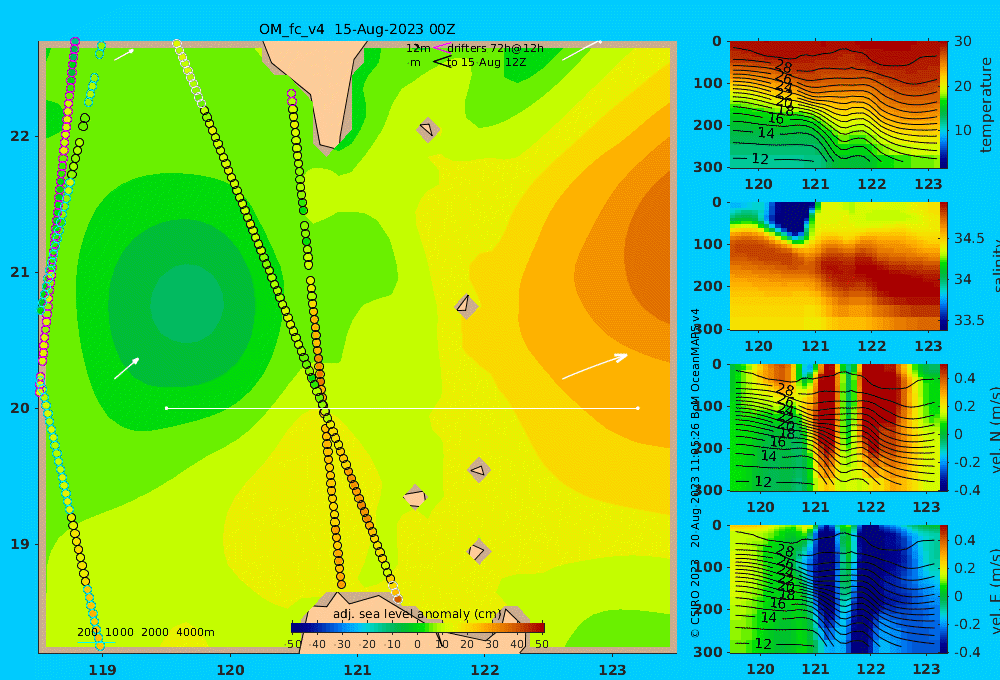
Task: Click the salinity colorbar
Action: pyautogui.click(x=944, y=266)
